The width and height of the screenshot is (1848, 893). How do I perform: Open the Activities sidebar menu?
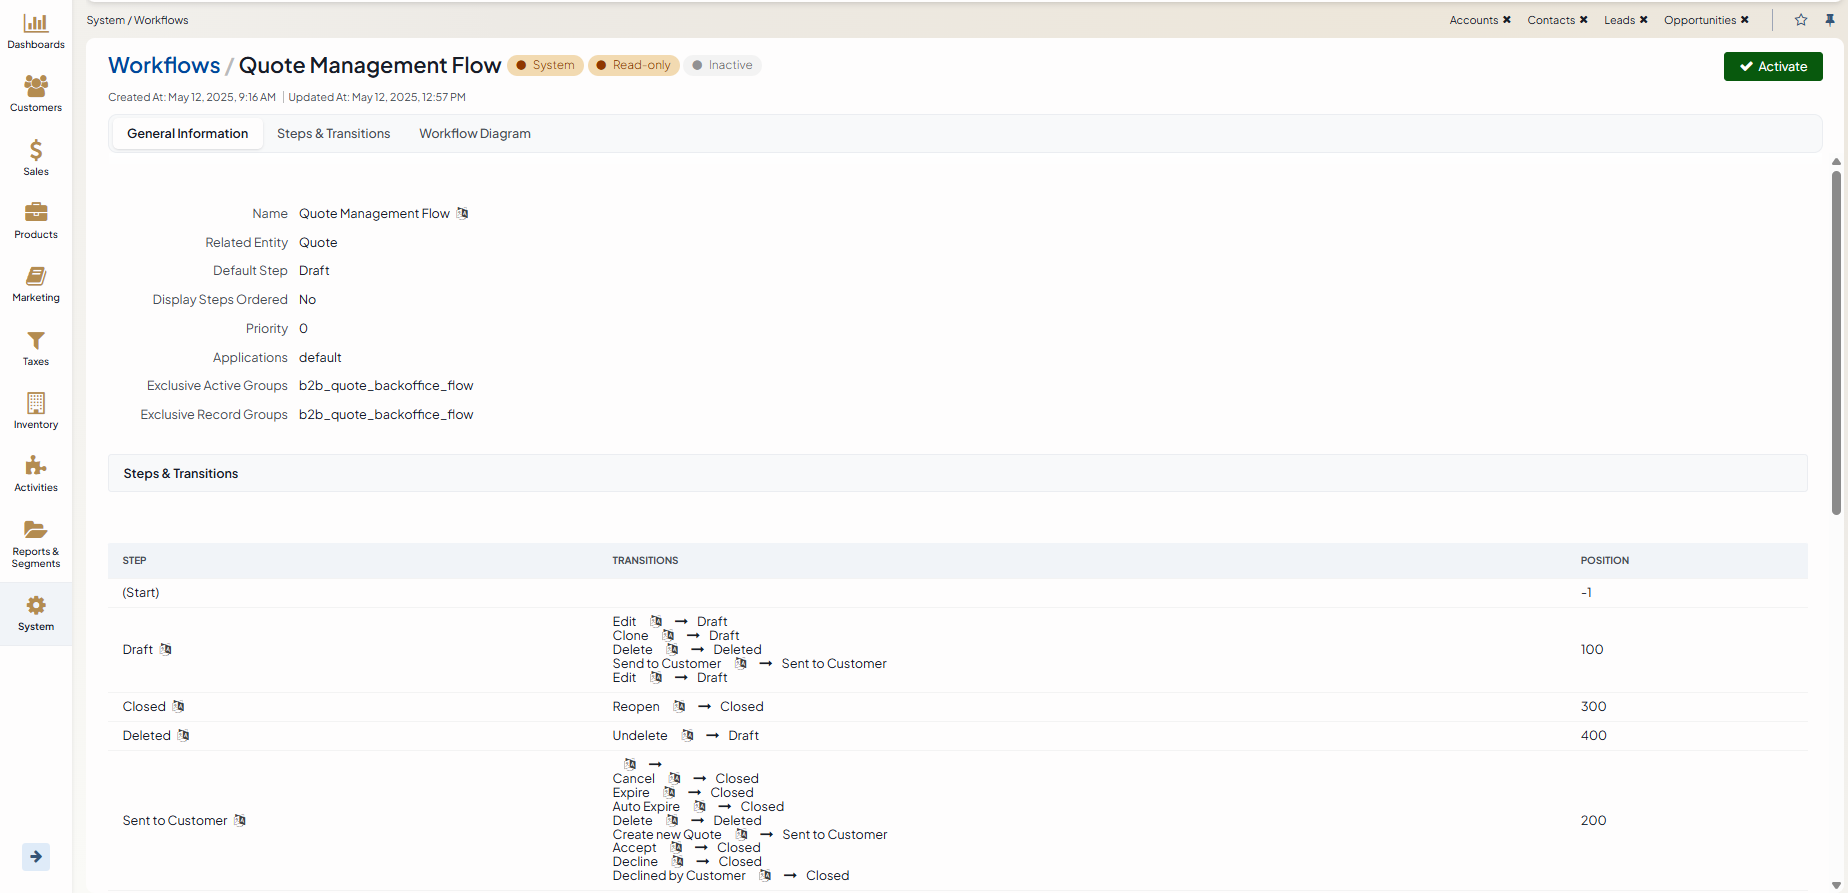[36, 474]
